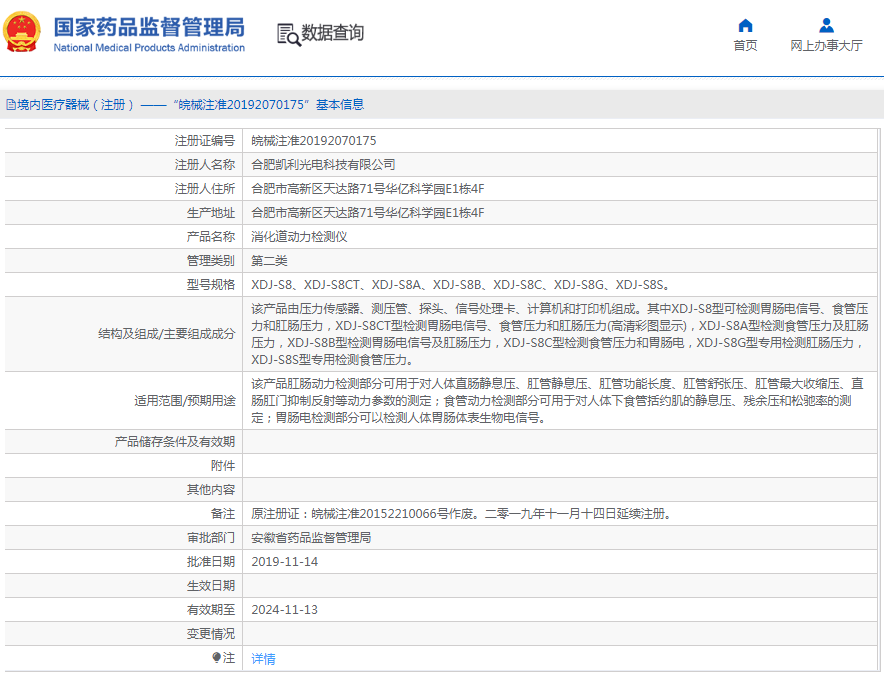Click the 国家药品监督管理局 site title
Screen dimensions: 884x674
point(148,27)
